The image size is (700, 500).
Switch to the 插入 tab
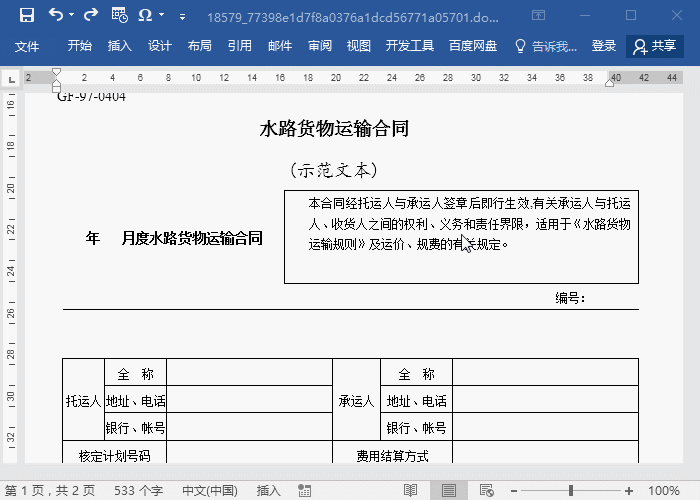tap(119, 46)
